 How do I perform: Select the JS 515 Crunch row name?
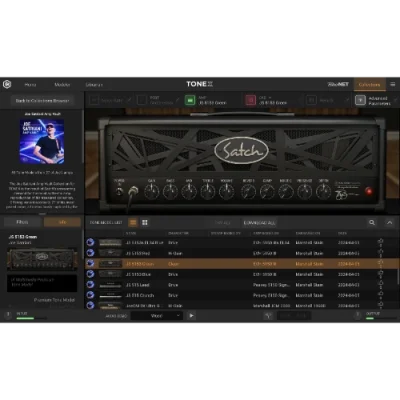click(x=140, y=295)
